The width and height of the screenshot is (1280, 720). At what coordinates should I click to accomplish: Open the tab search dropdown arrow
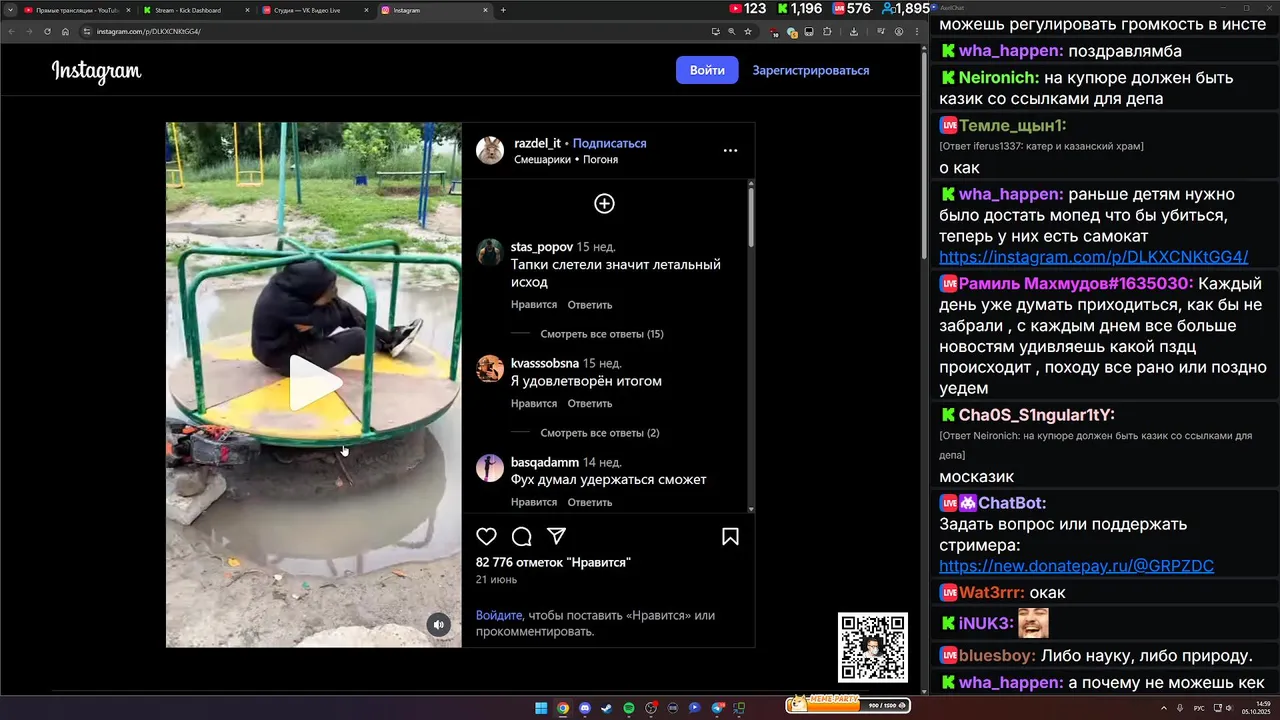point(9,10)
